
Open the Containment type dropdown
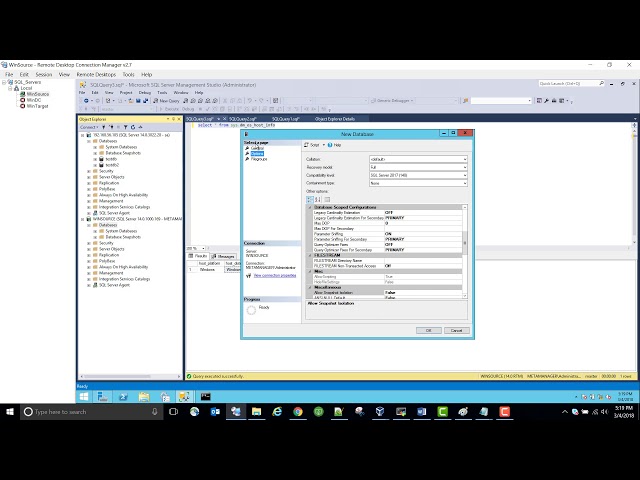pyautogui.click(x=464, y=183)
